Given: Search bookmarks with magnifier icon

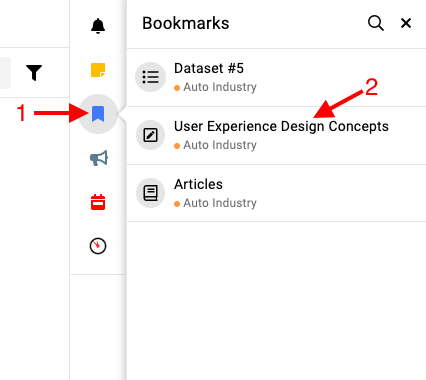Looking at the screenshot, I should [x=376, y=23].
